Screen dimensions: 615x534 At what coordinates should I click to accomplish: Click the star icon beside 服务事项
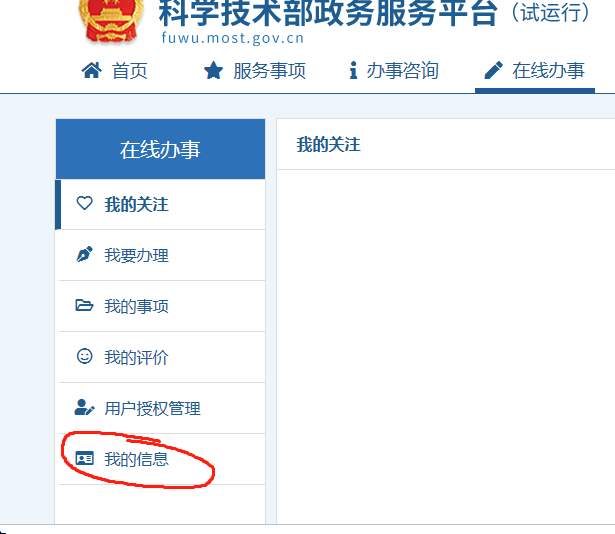coord(213,71)
